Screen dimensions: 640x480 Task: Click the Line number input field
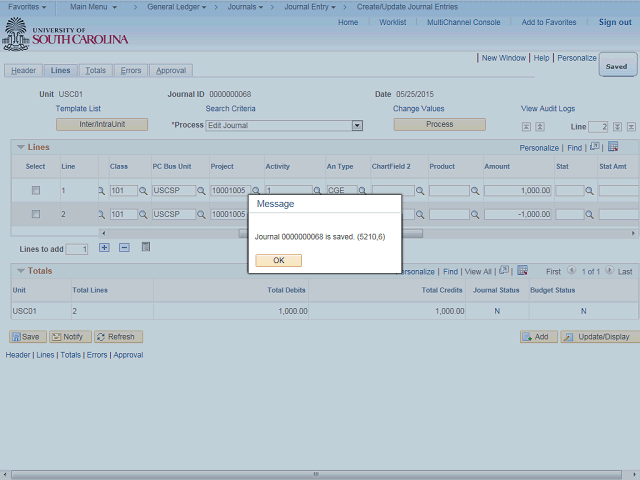[598, 127]
